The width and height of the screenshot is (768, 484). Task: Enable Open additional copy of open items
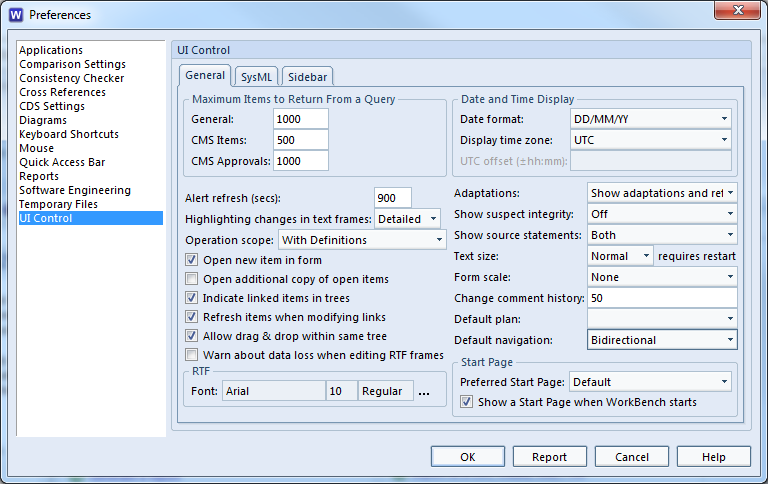[x=192, y=279]
